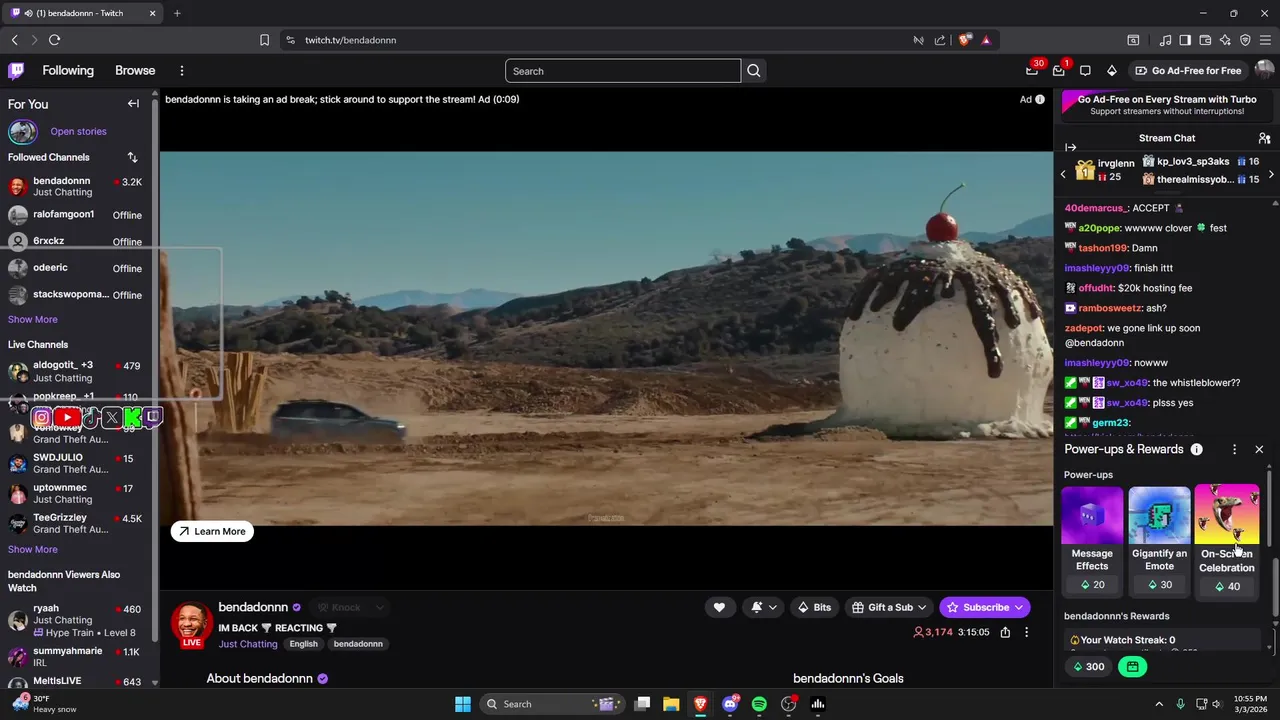Open the Twitch home logo
Viewport: 1280px width, 720px height.
tap(16, 71)
